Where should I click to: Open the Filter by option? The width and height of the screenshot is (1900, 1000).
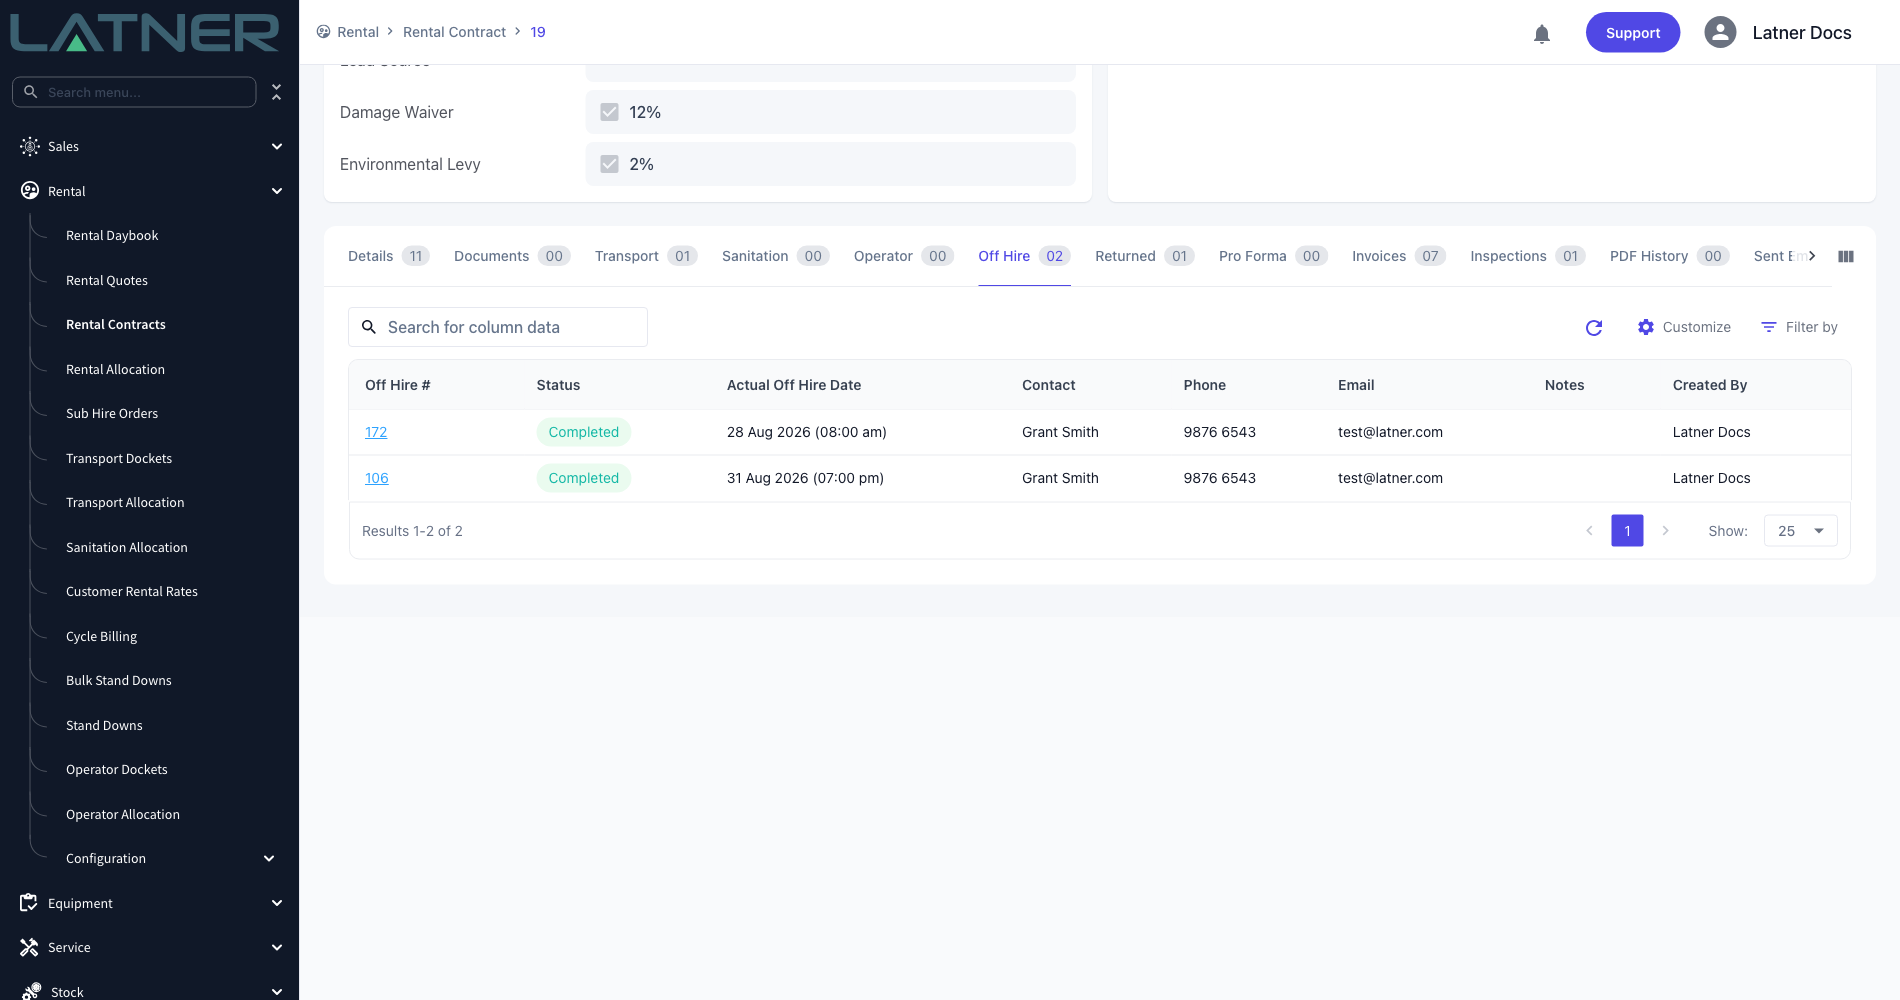(x=1799, y=327)
